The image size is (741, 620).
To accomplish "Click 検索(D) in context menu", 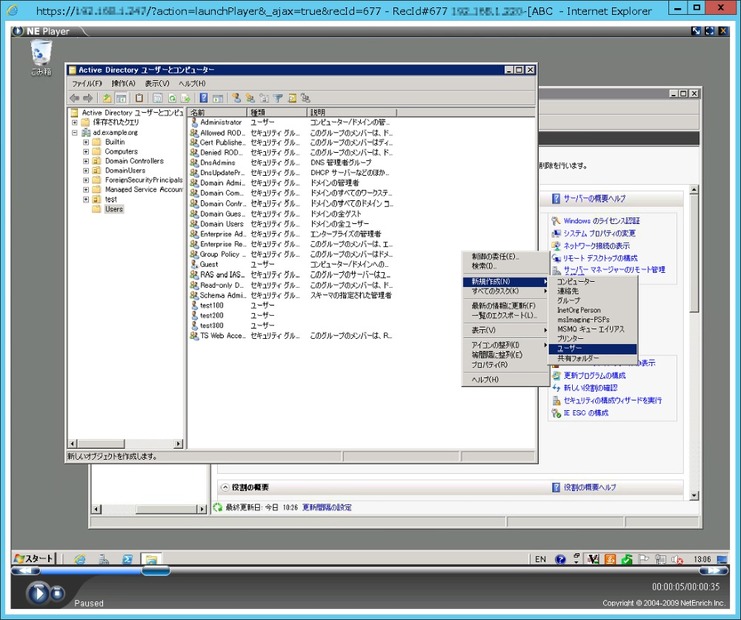I will click(505, 267).
